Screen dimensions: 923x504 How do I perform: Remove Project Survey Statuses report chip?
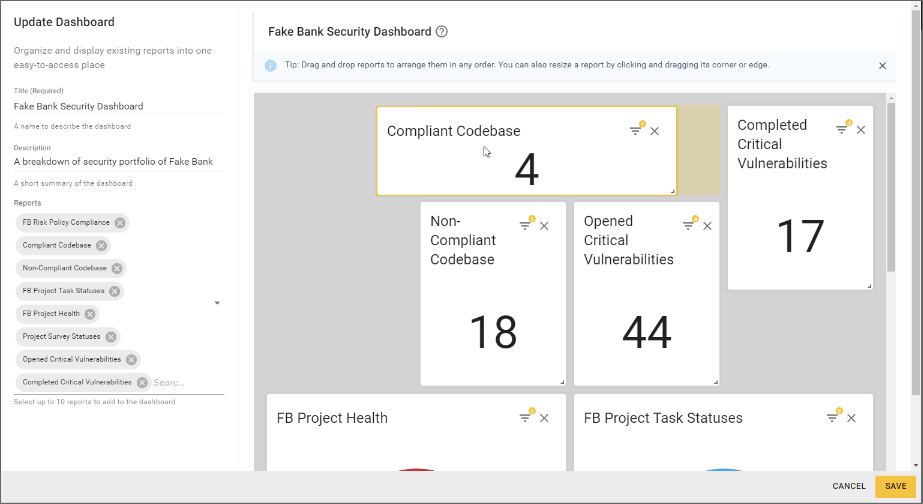(x=111, y=337)
